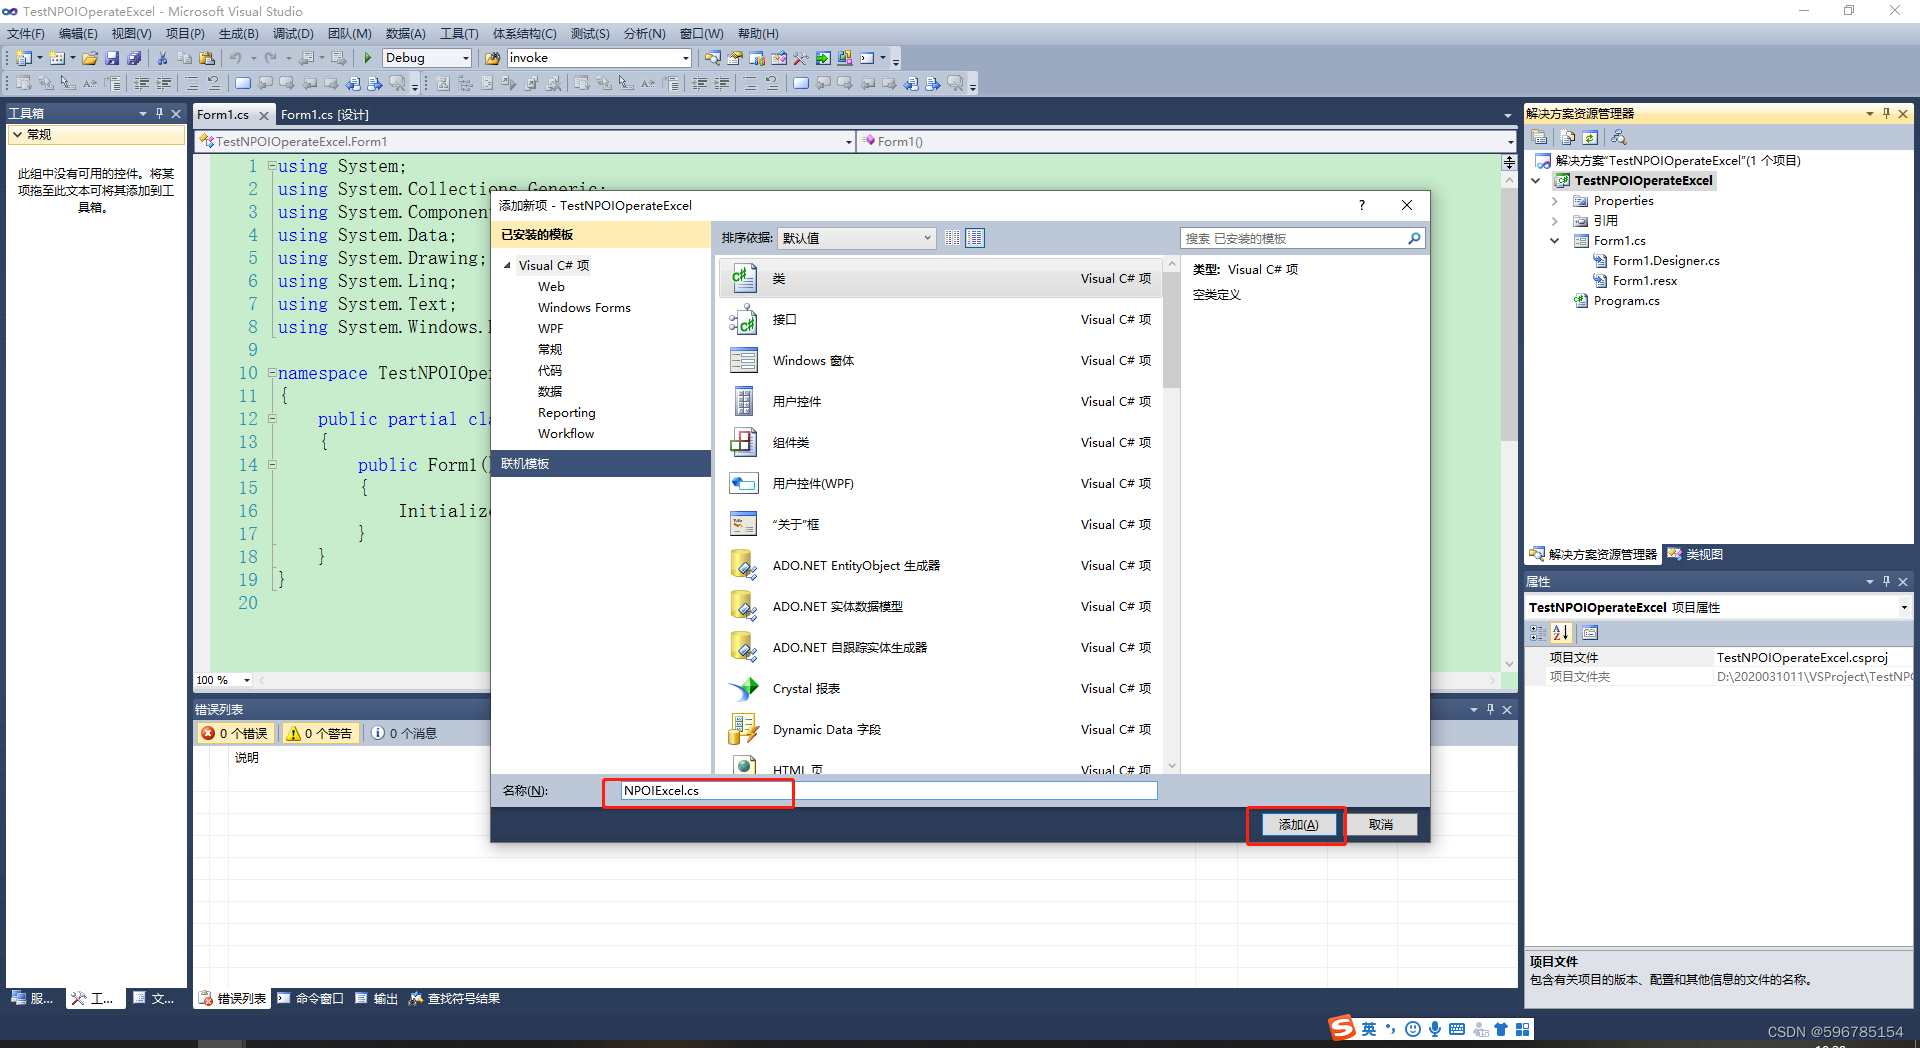Click the View Class Diagram icon in Solution Explorer
Screen dimensions: 1920x1048
click(x=1619, y=137)
